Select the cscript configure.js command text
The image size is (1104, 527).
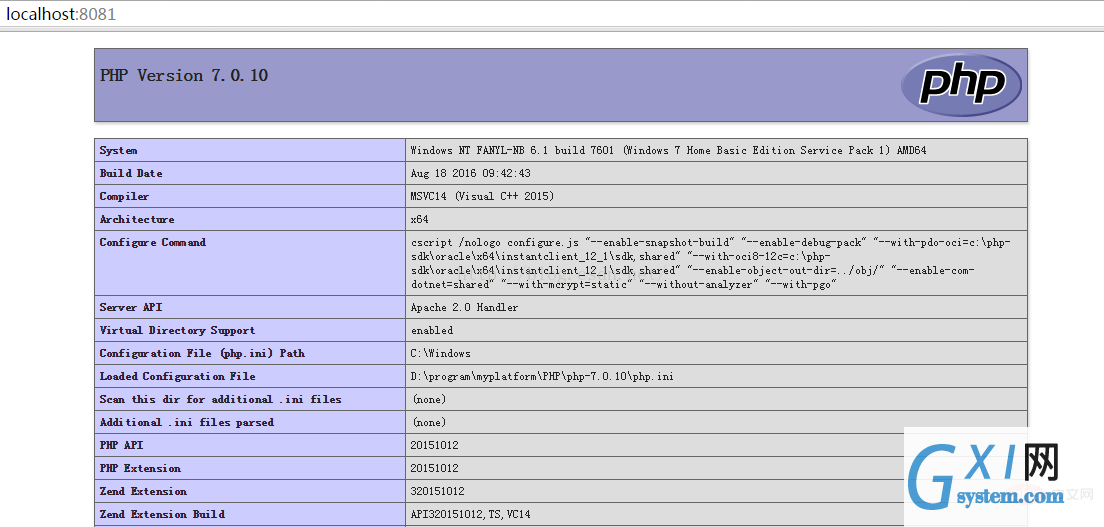(x=711, y=264)
